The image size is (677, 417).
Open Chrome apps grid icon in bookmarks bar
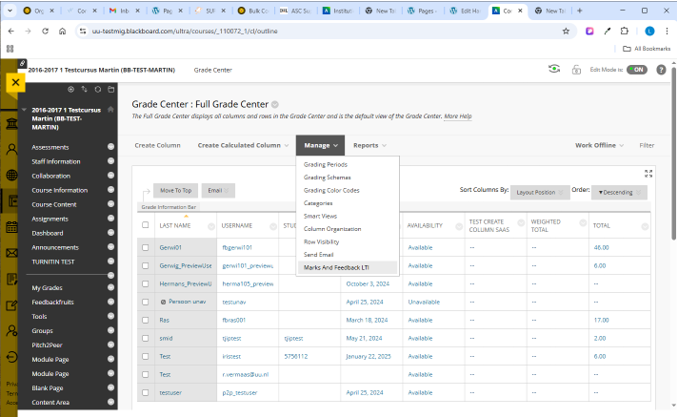click(x=10, y=49)
